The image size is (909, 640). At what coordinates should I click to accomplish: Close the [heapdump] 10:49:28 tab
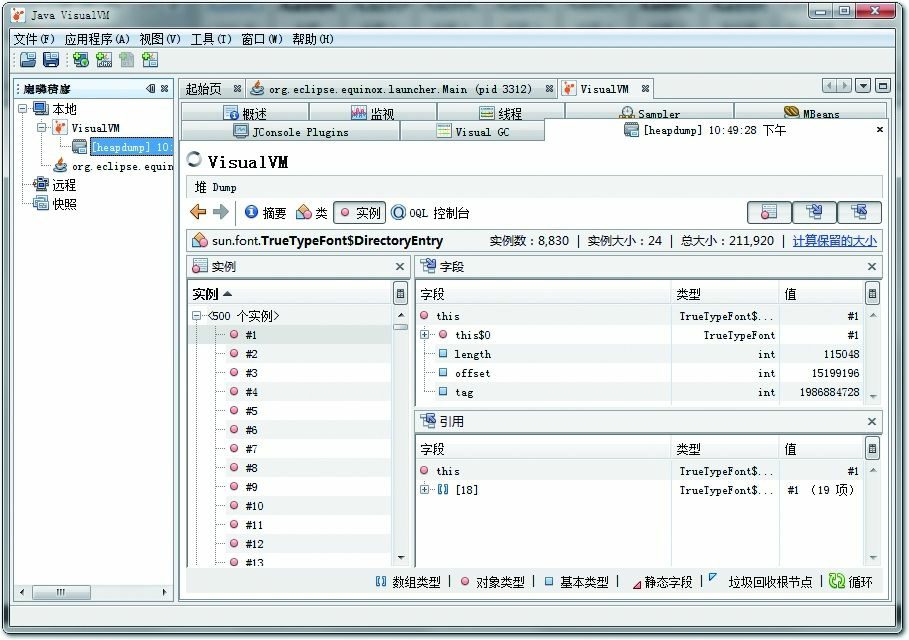879,129
